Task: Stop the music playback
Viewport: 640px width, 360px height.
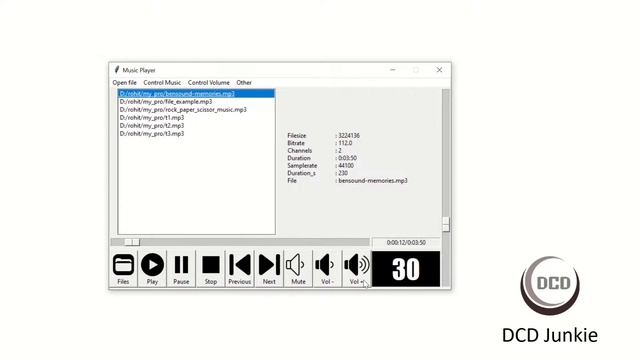Action: 211,269
